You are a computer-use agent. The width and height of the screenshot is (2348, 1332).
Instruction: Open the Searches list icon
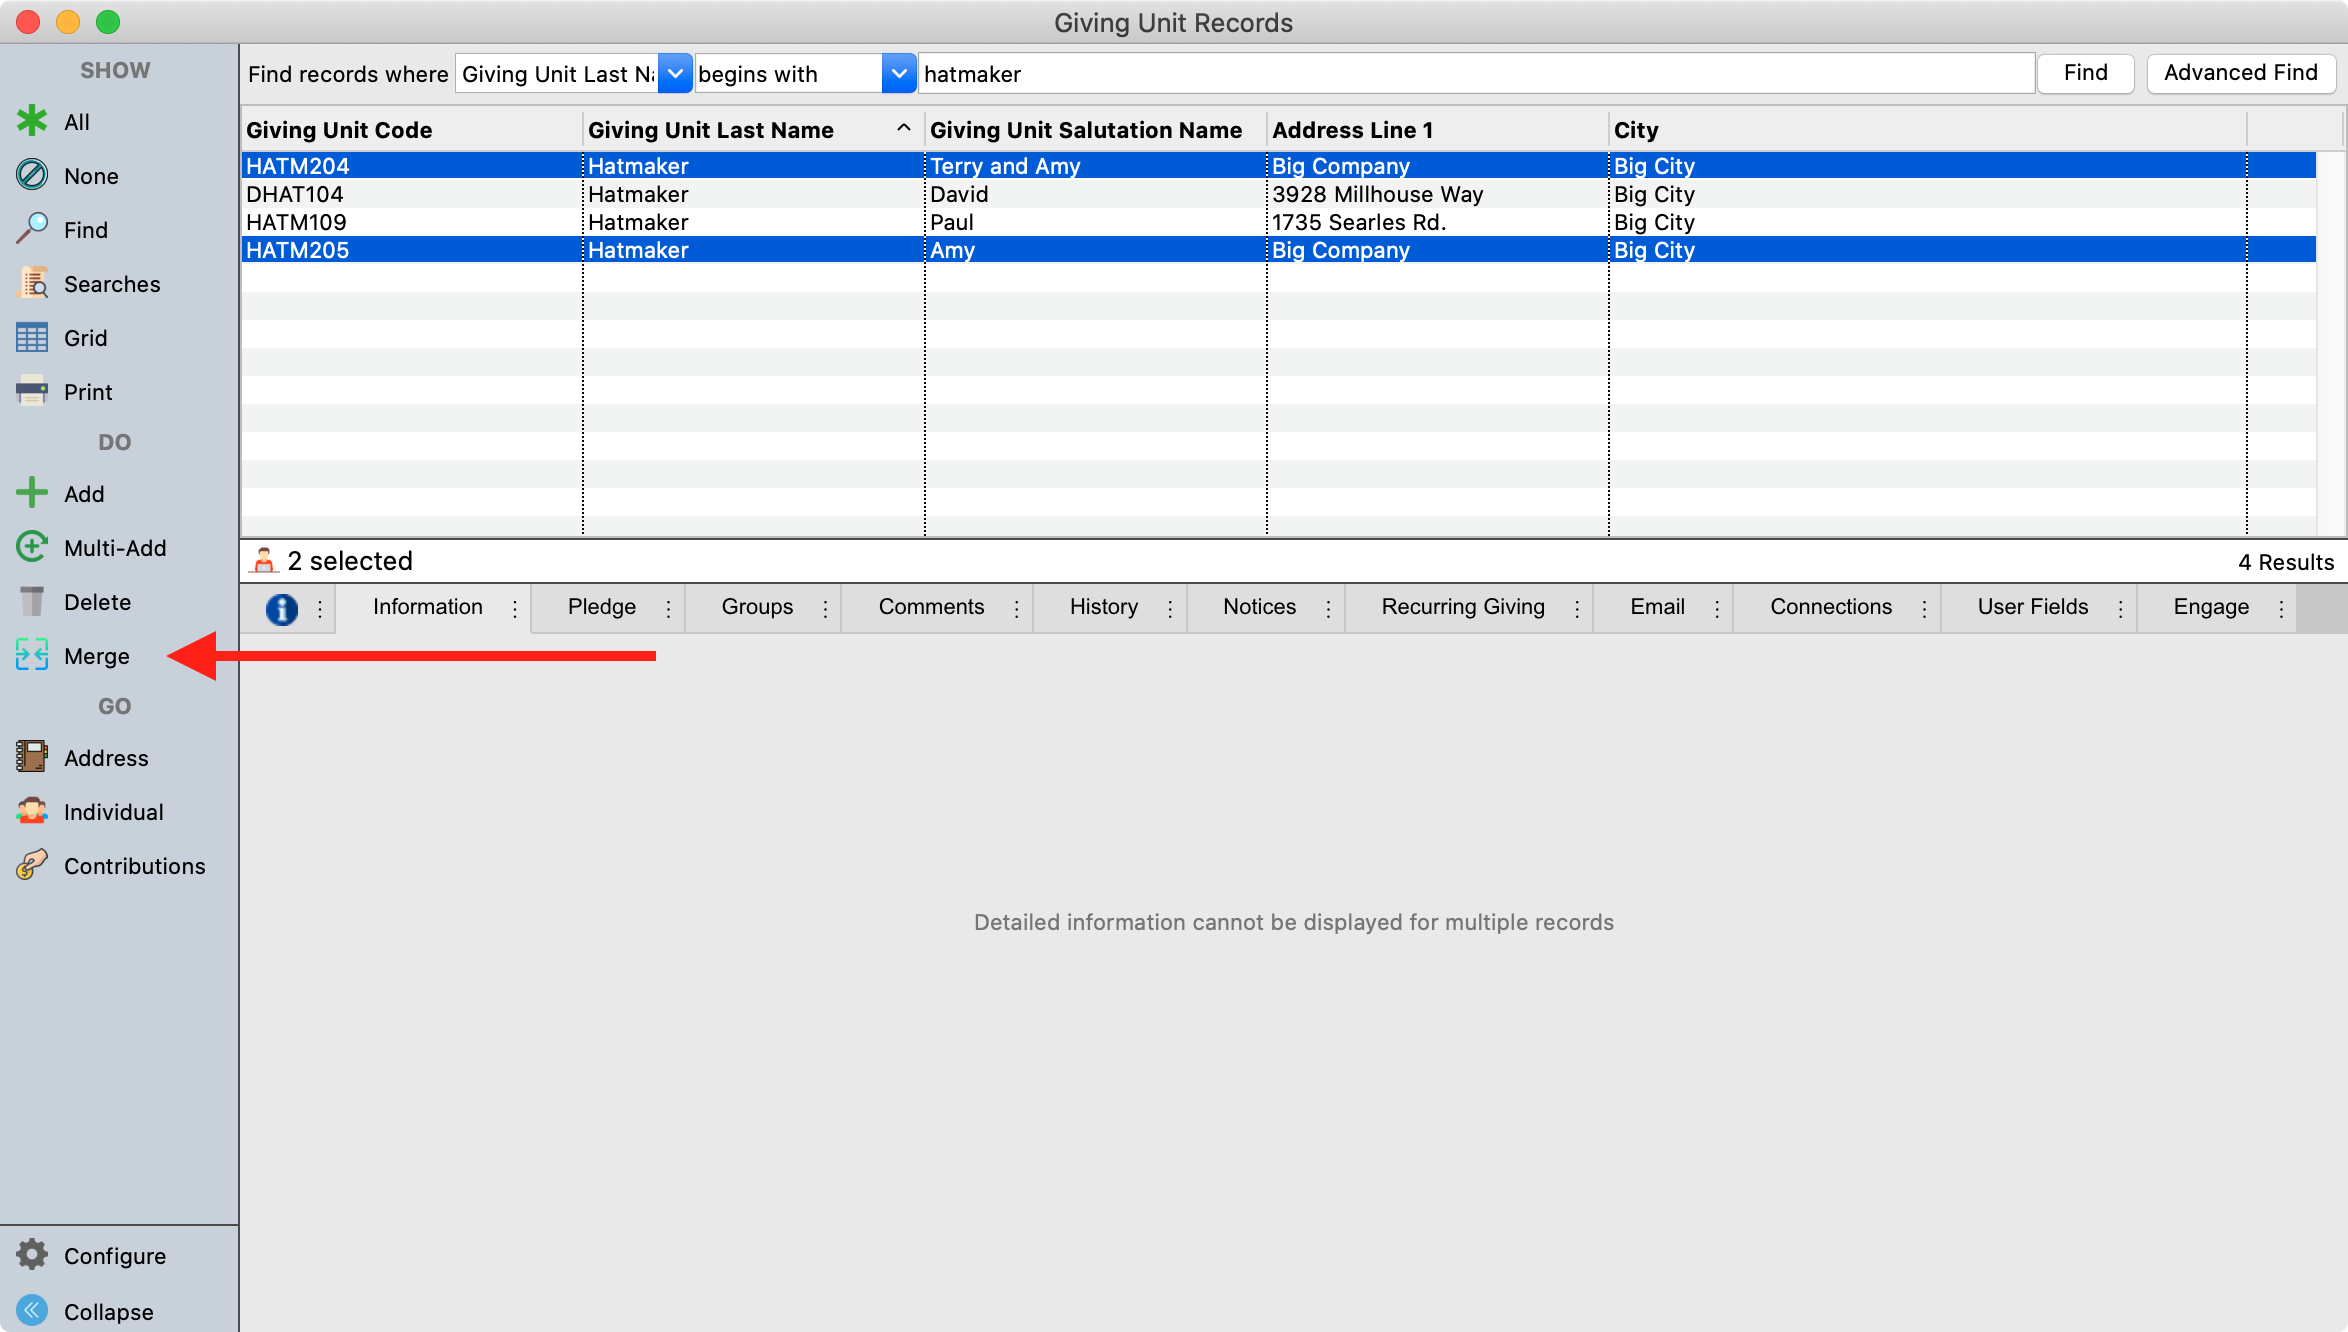pos(32,284)
